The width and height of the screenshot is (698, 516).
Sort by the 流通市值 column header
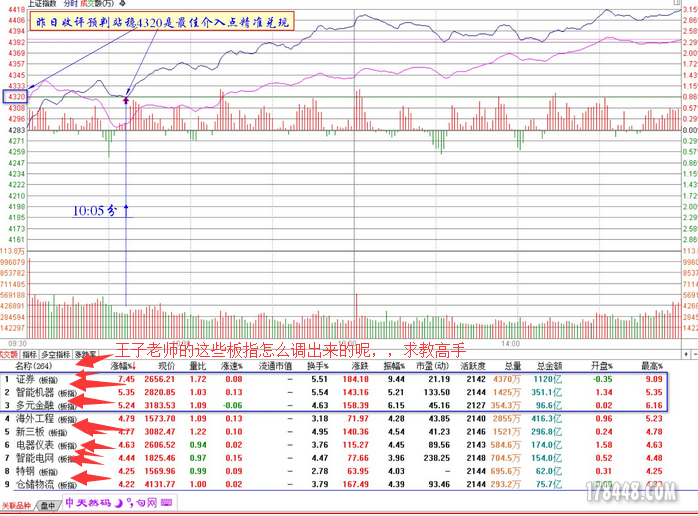(275, 366)
